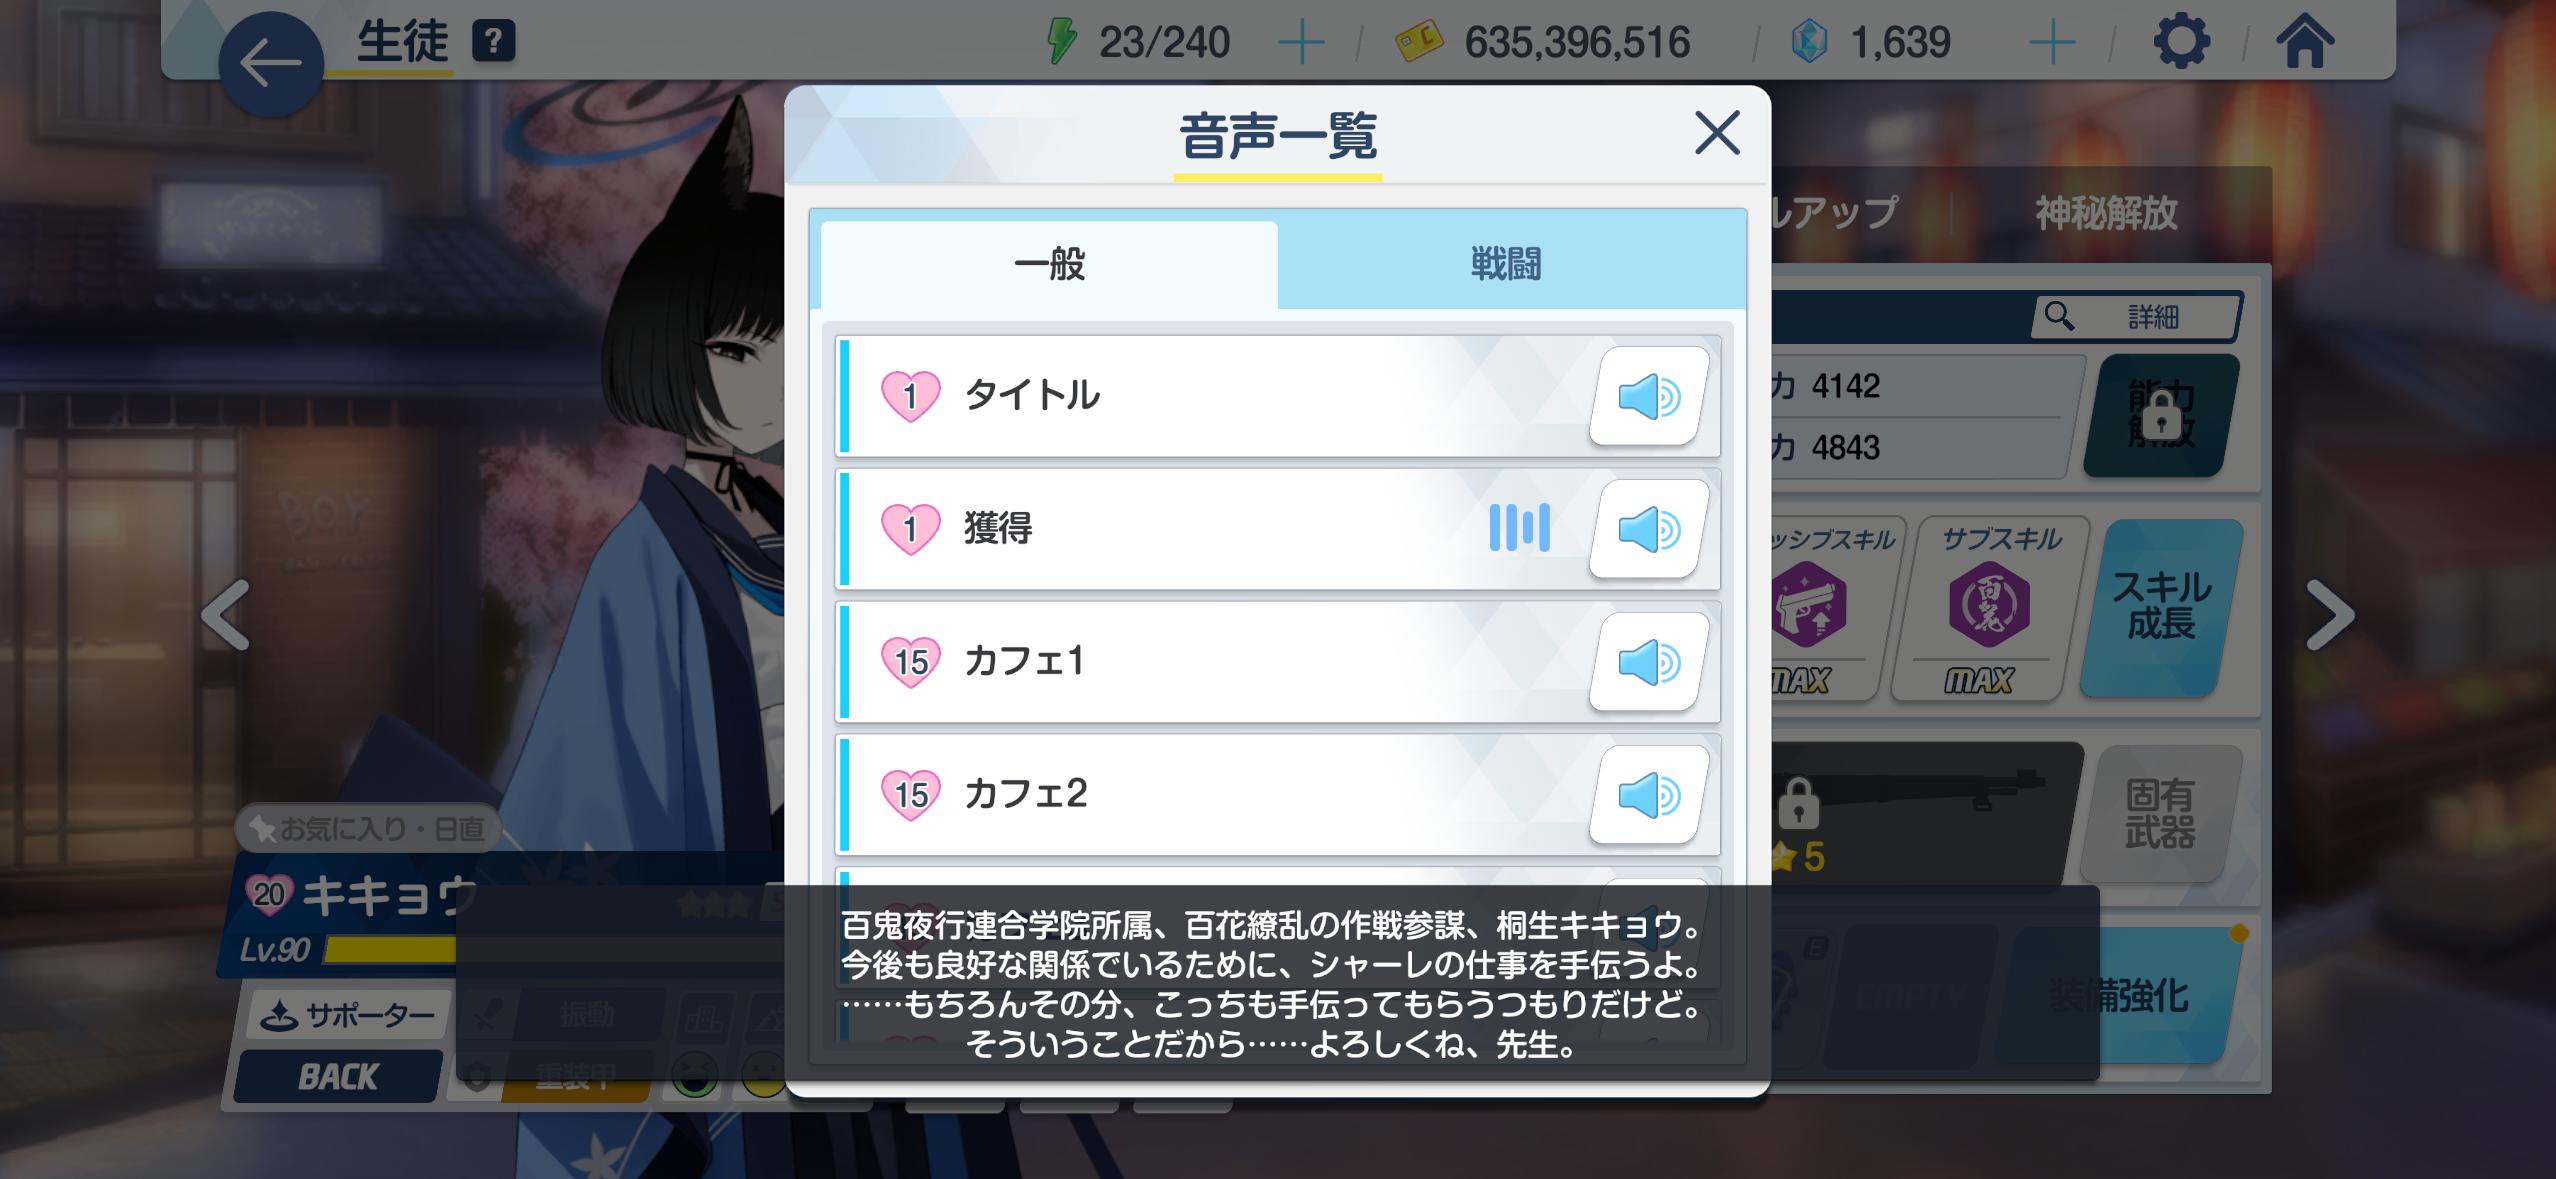
Task: Select the サブスキル icon
Action: point(1990,607)
